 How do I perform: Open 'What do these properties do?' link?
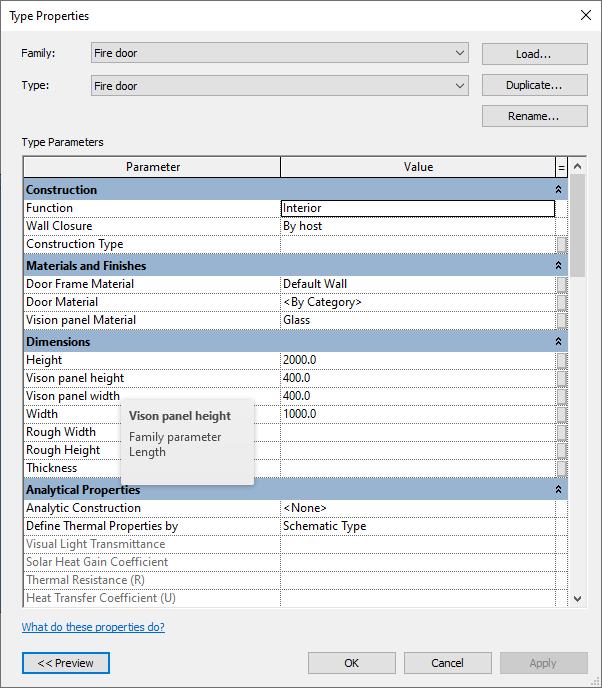pyautogui.click(x=93, y=627)
